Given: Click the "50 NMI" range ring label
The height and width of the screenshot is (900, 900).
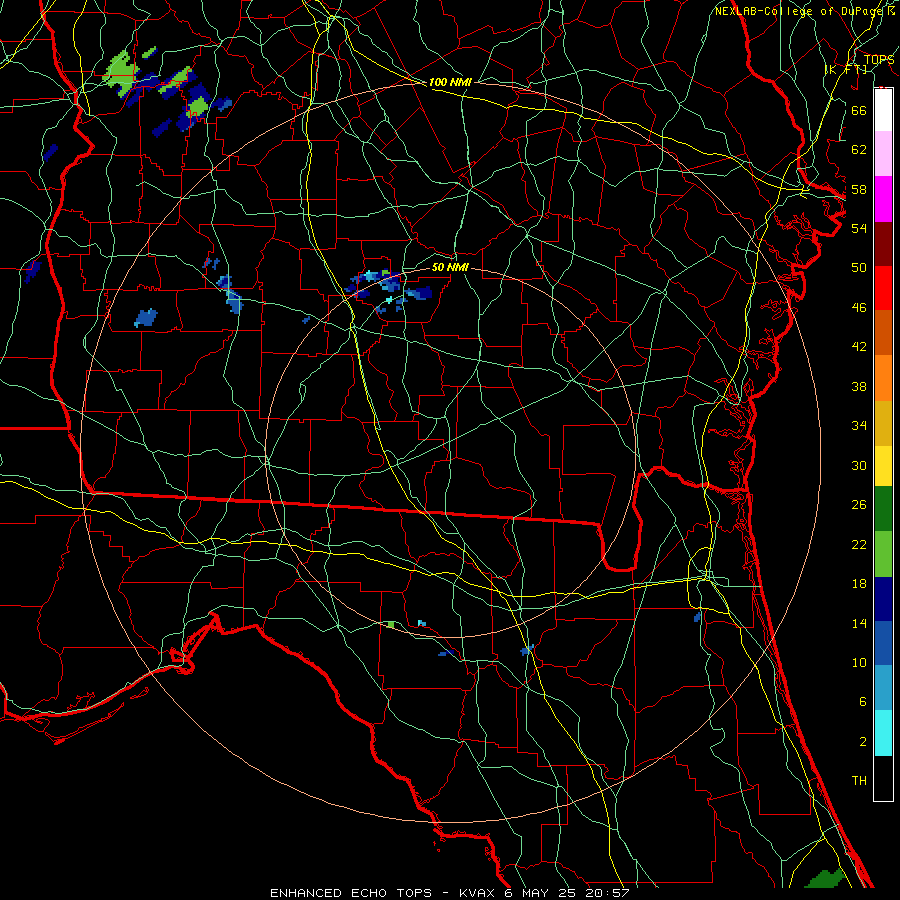Looking at the screenshot, I should click(450, 267).
